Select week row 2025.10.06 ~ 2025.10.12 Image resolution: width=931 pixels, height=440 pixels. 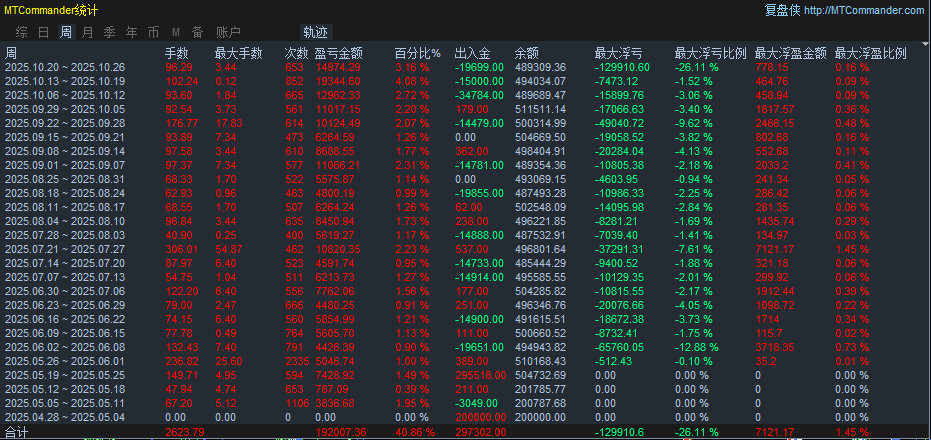tap(466, 96)
